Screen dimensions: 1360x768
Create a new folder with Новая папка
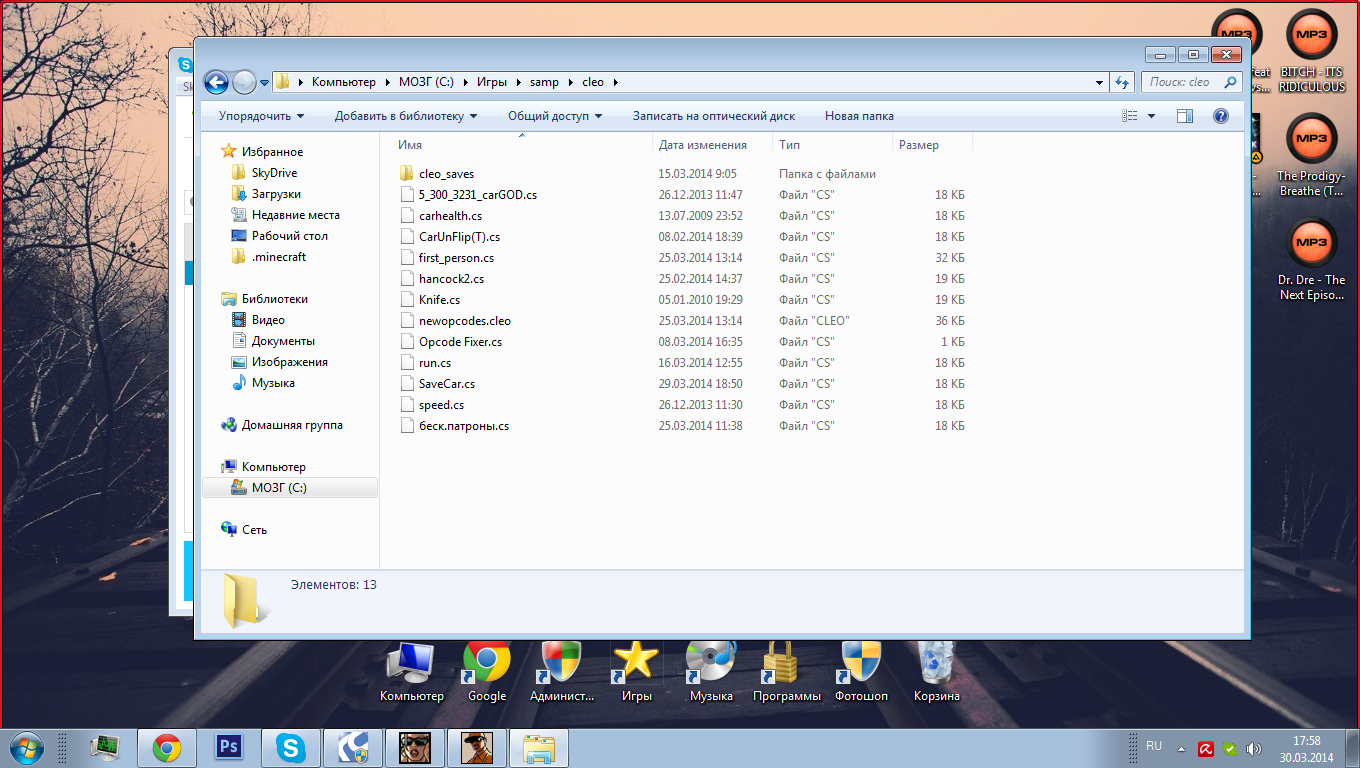(x=859, y=116)
